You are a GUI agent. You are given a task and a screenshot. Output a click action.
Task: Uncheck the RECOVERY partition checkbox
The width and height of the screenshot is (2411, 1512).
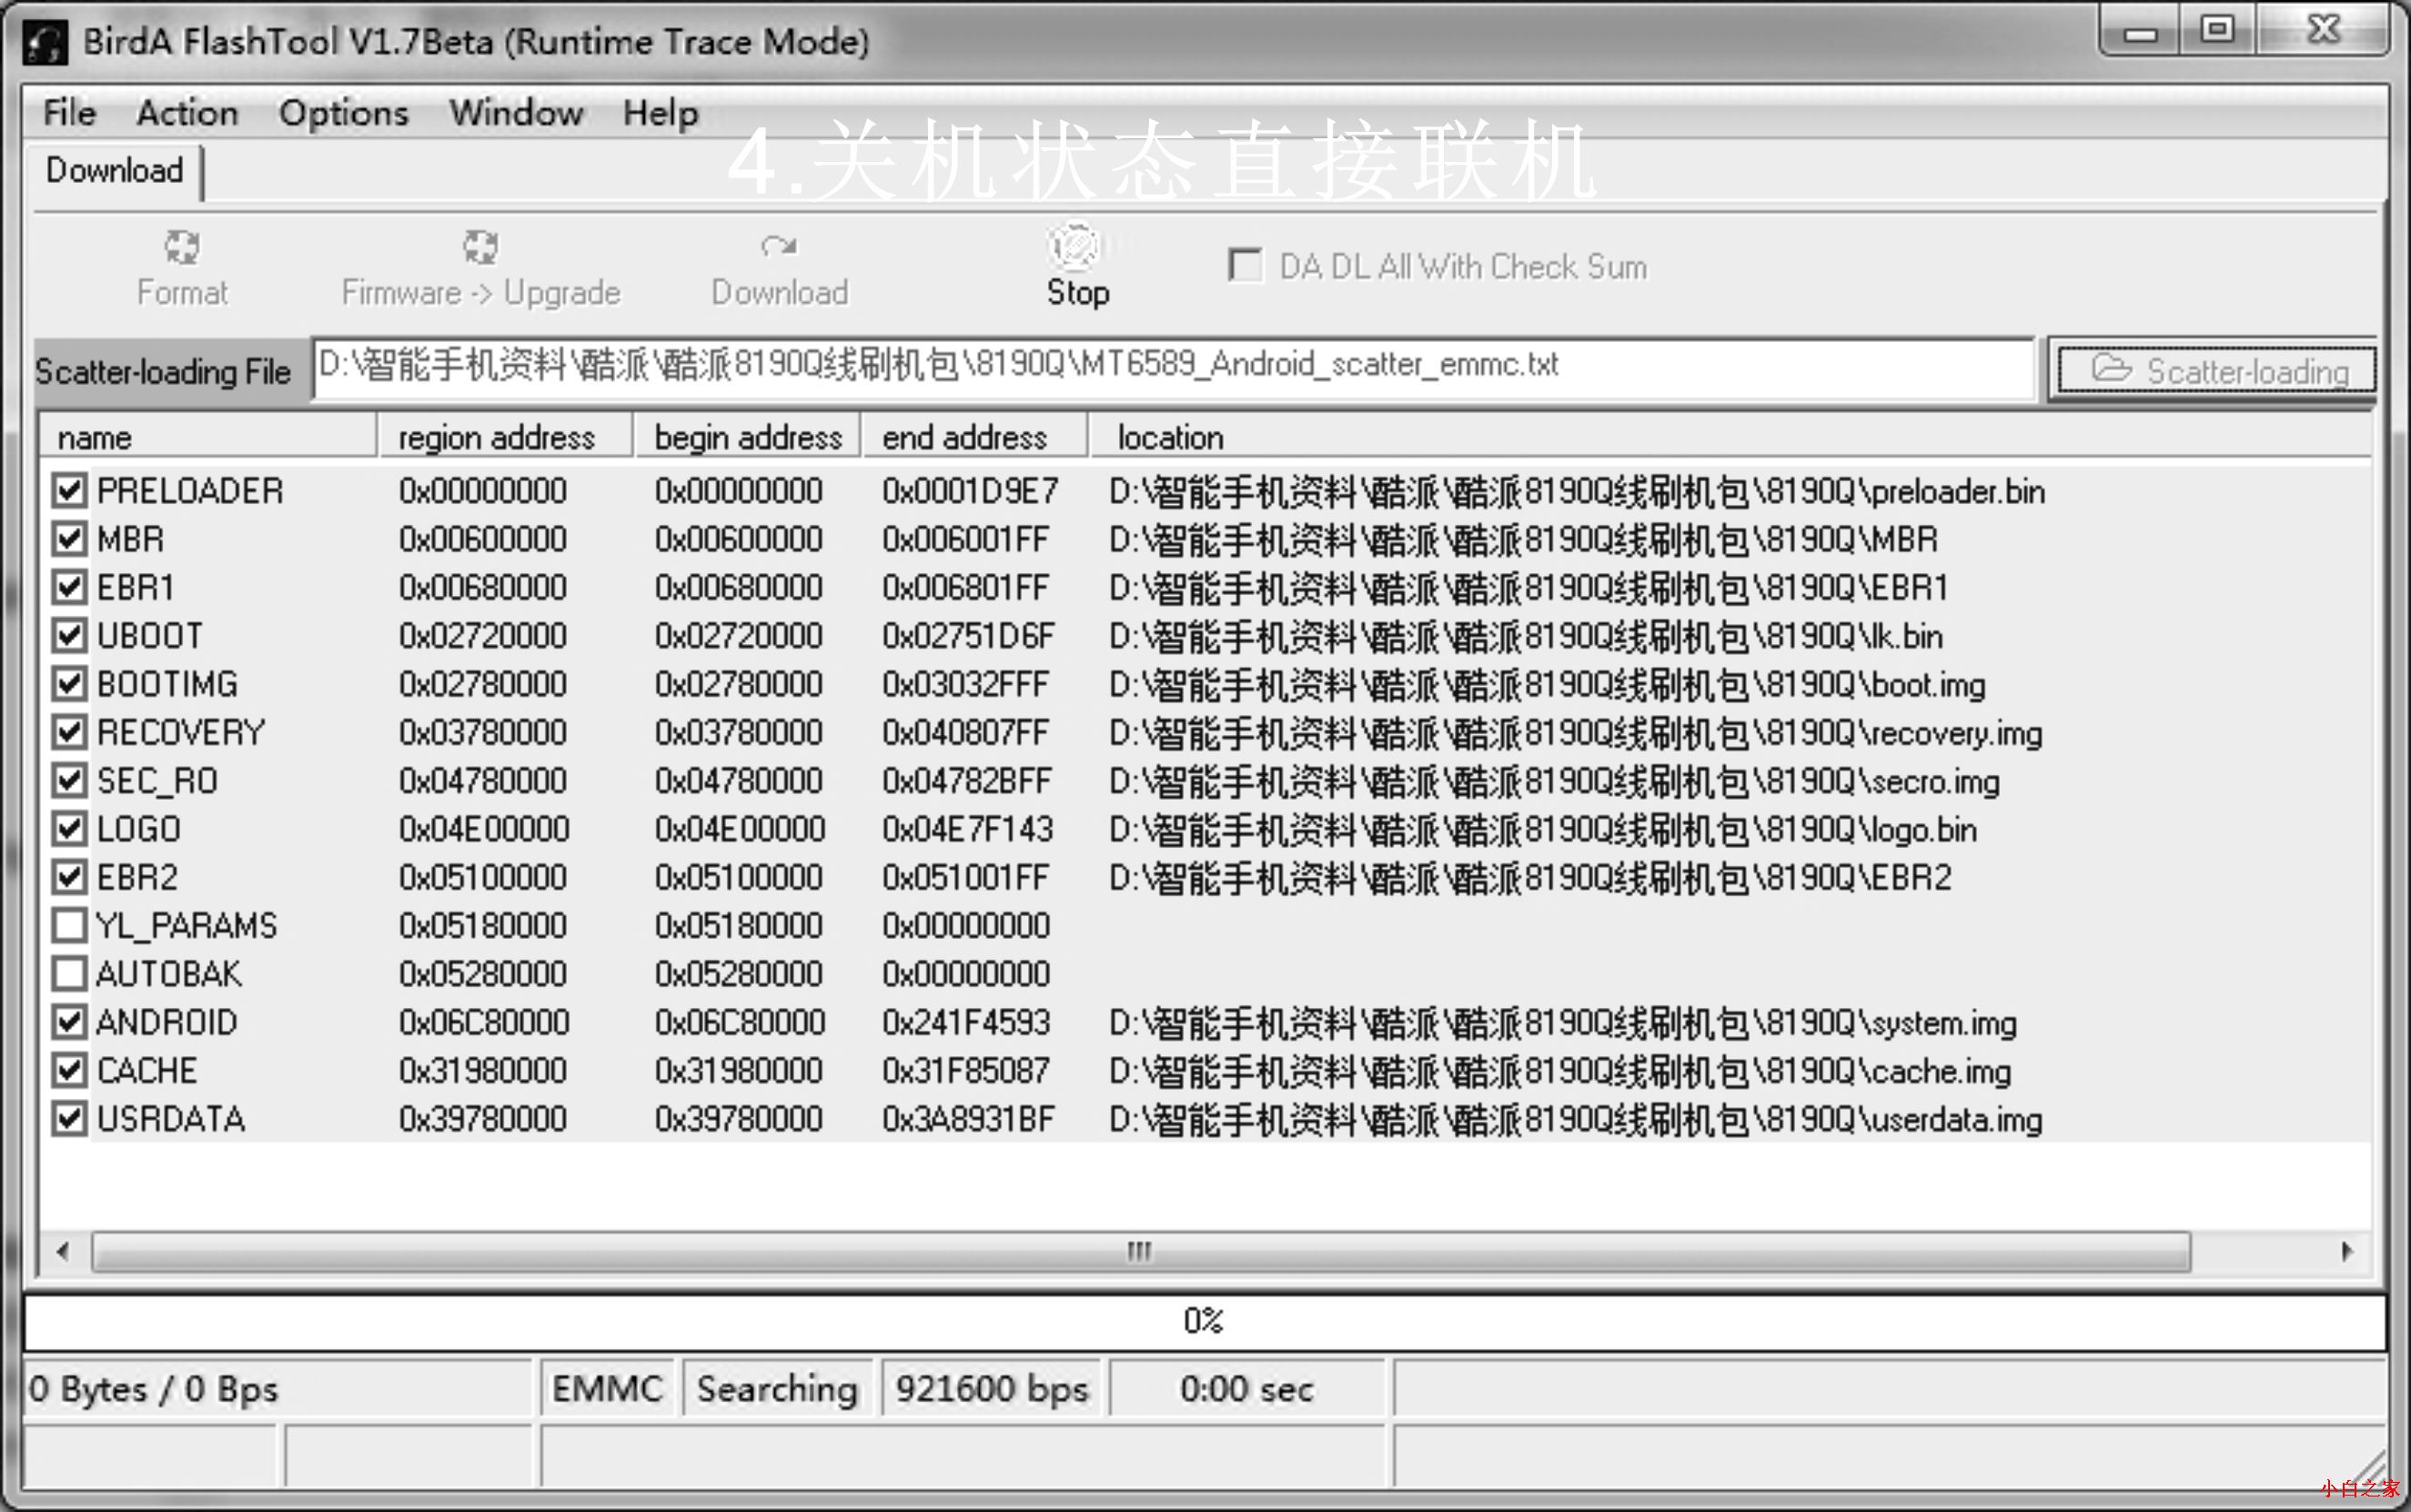coord(69,732)
